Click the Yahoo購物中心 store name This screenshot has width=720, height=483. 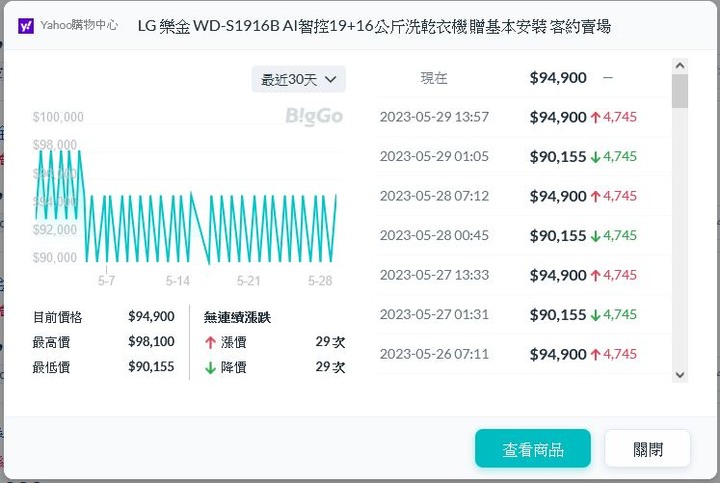point(79,25)
